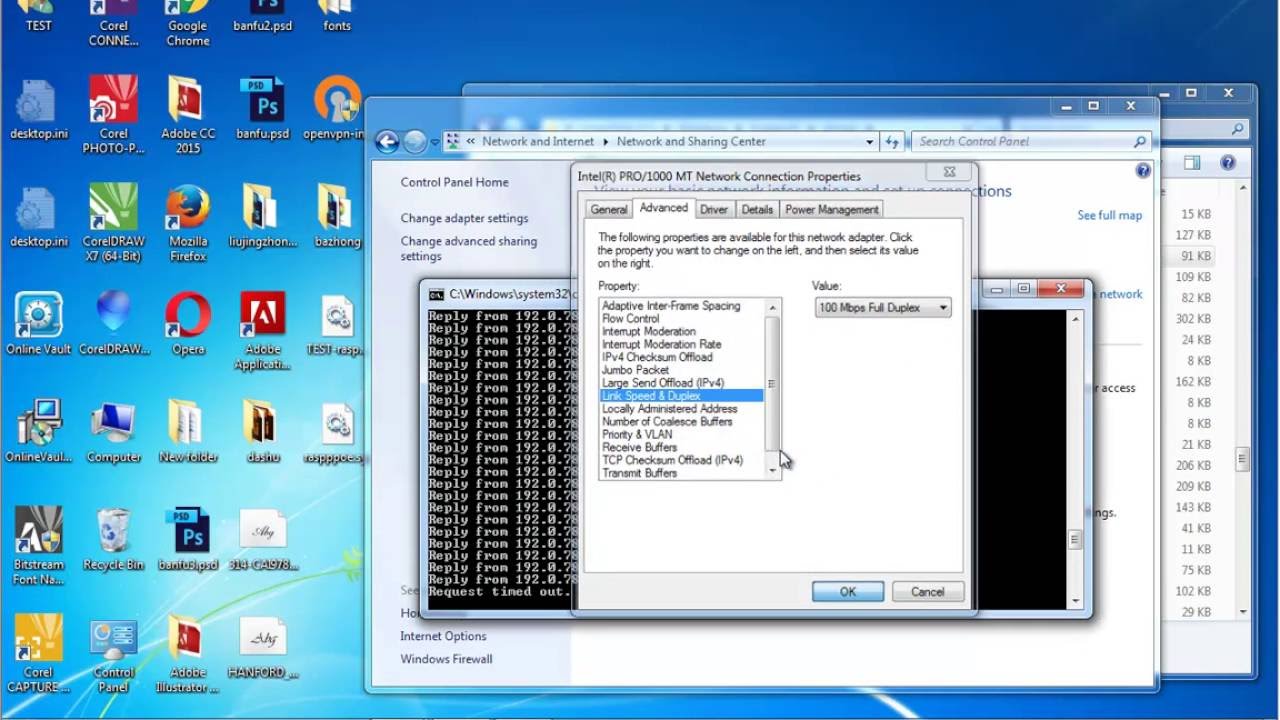Click Cancel in adapter properties dialog
This screenshot has width=1280, height=720.
tap(927, 592)
